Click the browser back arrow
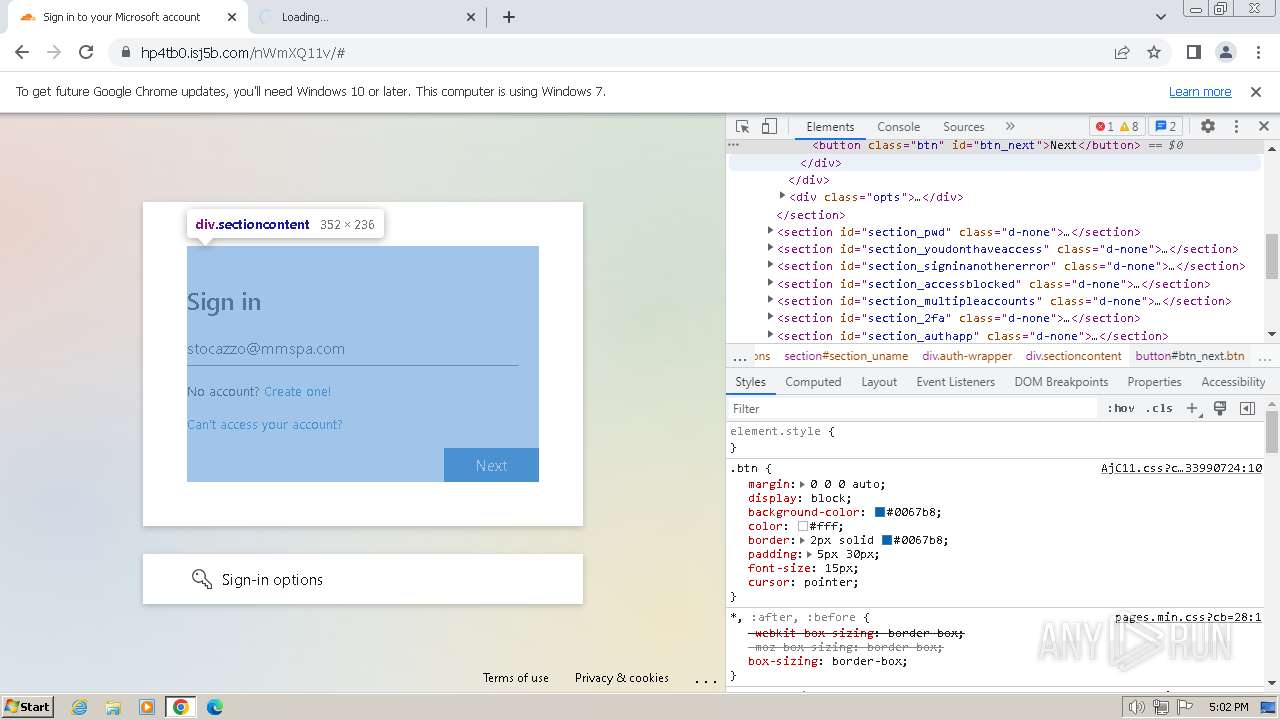 [22, 53]
